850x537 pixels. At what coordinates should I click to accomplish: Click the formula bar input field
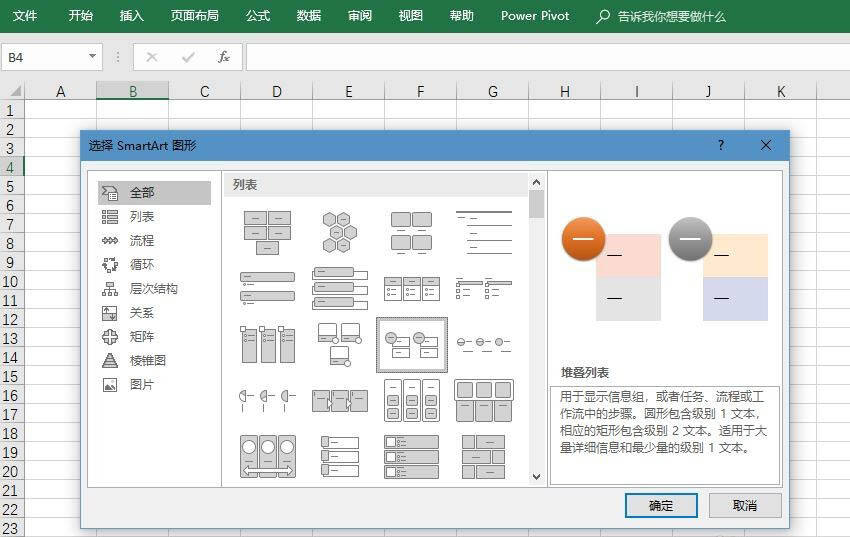click(x=540, y=57)
